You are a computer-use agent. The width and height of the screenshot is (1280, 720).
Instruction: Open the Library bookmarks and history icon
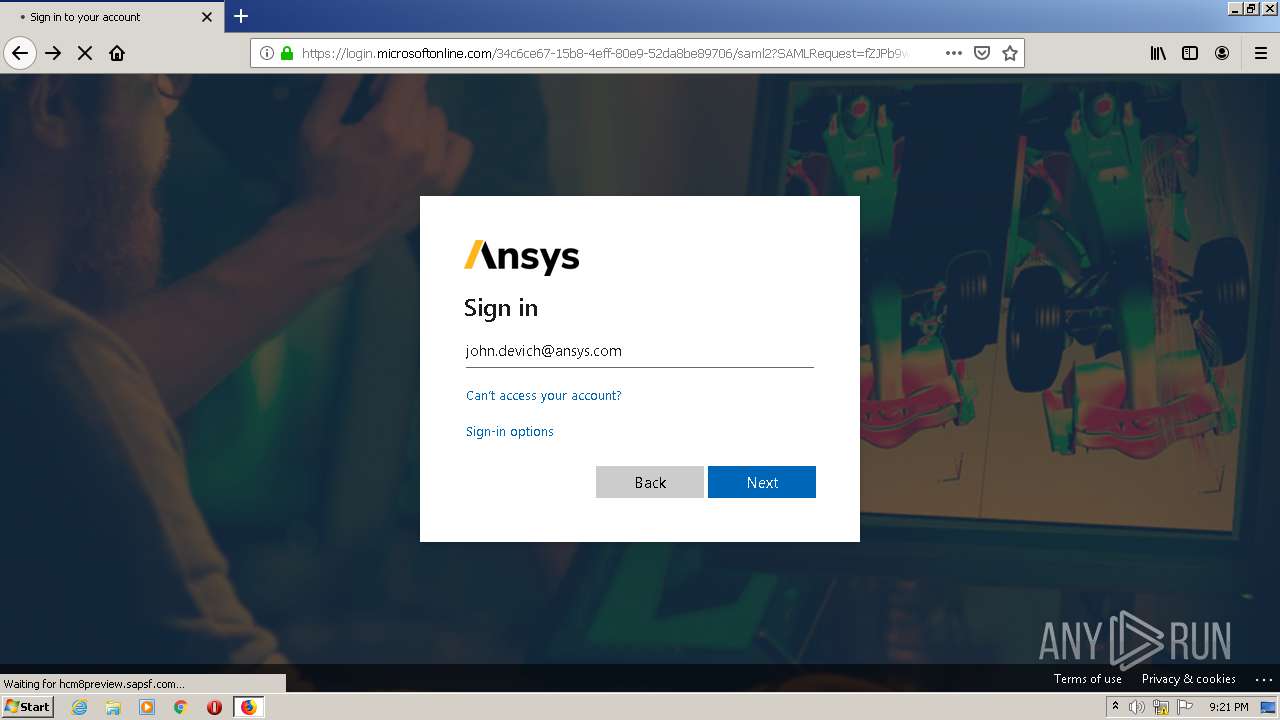[x=1158, y=53]
